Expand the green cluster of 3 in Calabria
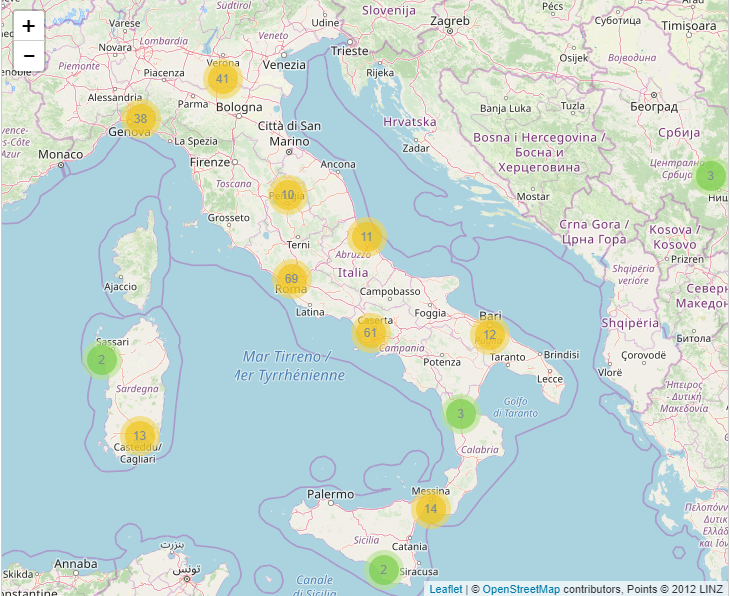Viewport: 730px width, 596px height. pyautogui.click(x=460, y=413)
